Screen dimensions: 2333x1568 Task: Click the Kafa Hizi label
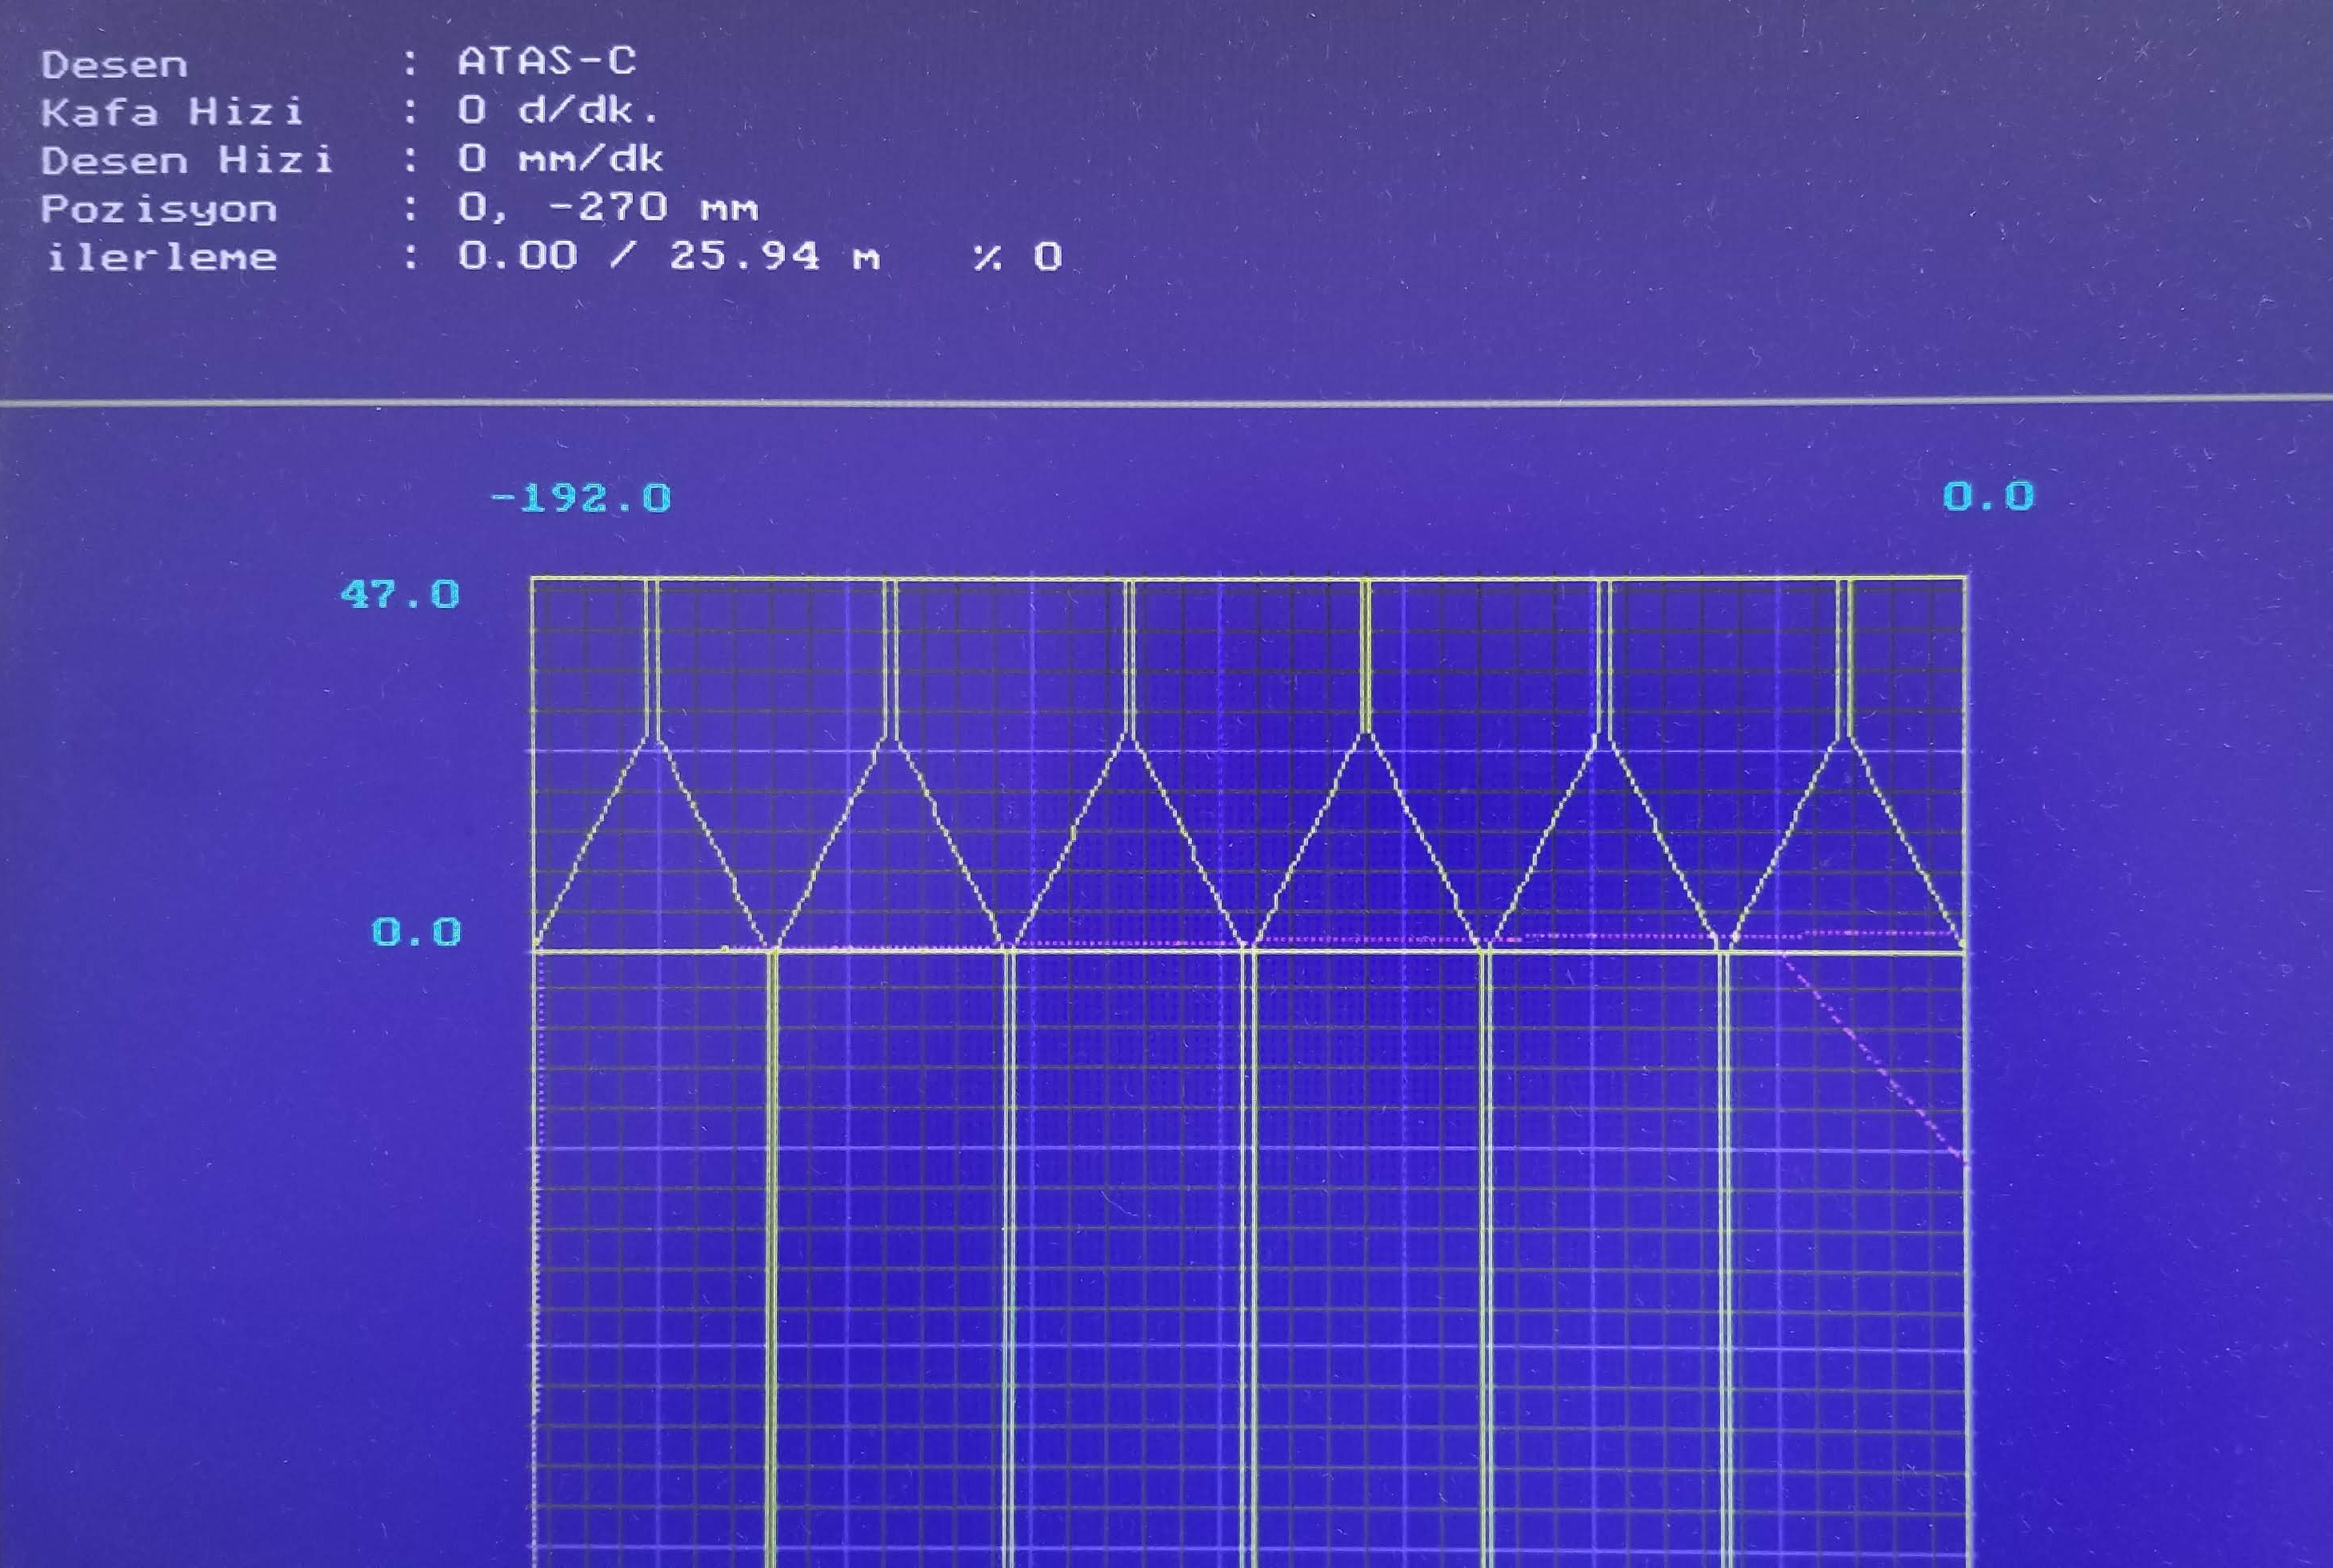(x=172, y=113)
